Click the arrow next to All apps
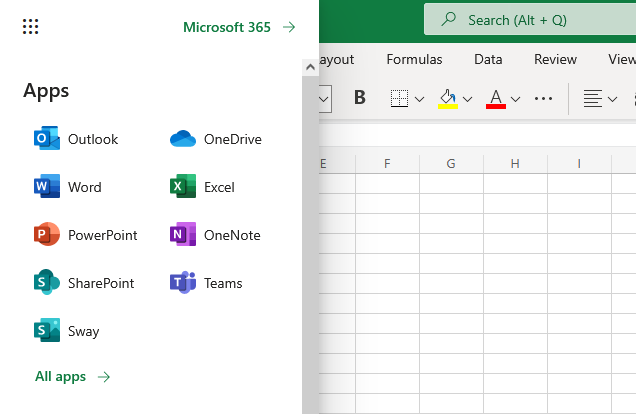The image size is (636, 414). (104, 377)
